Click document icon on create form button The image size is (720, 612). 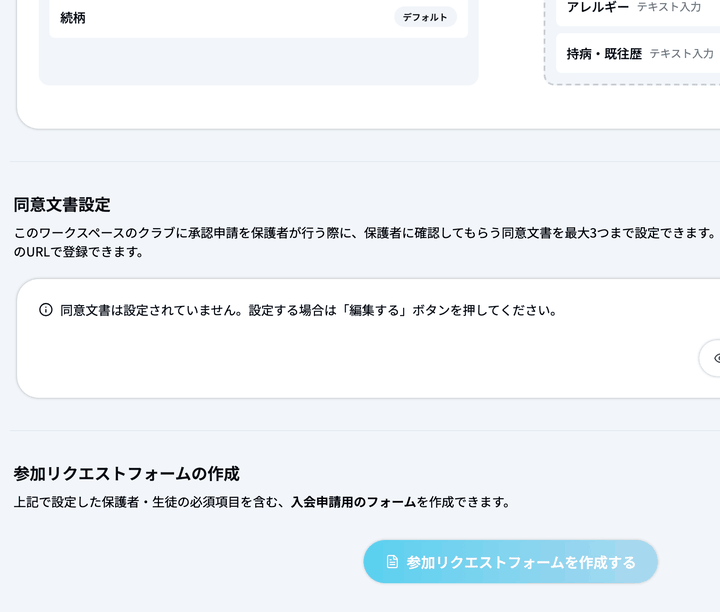[x=392, y=561]
